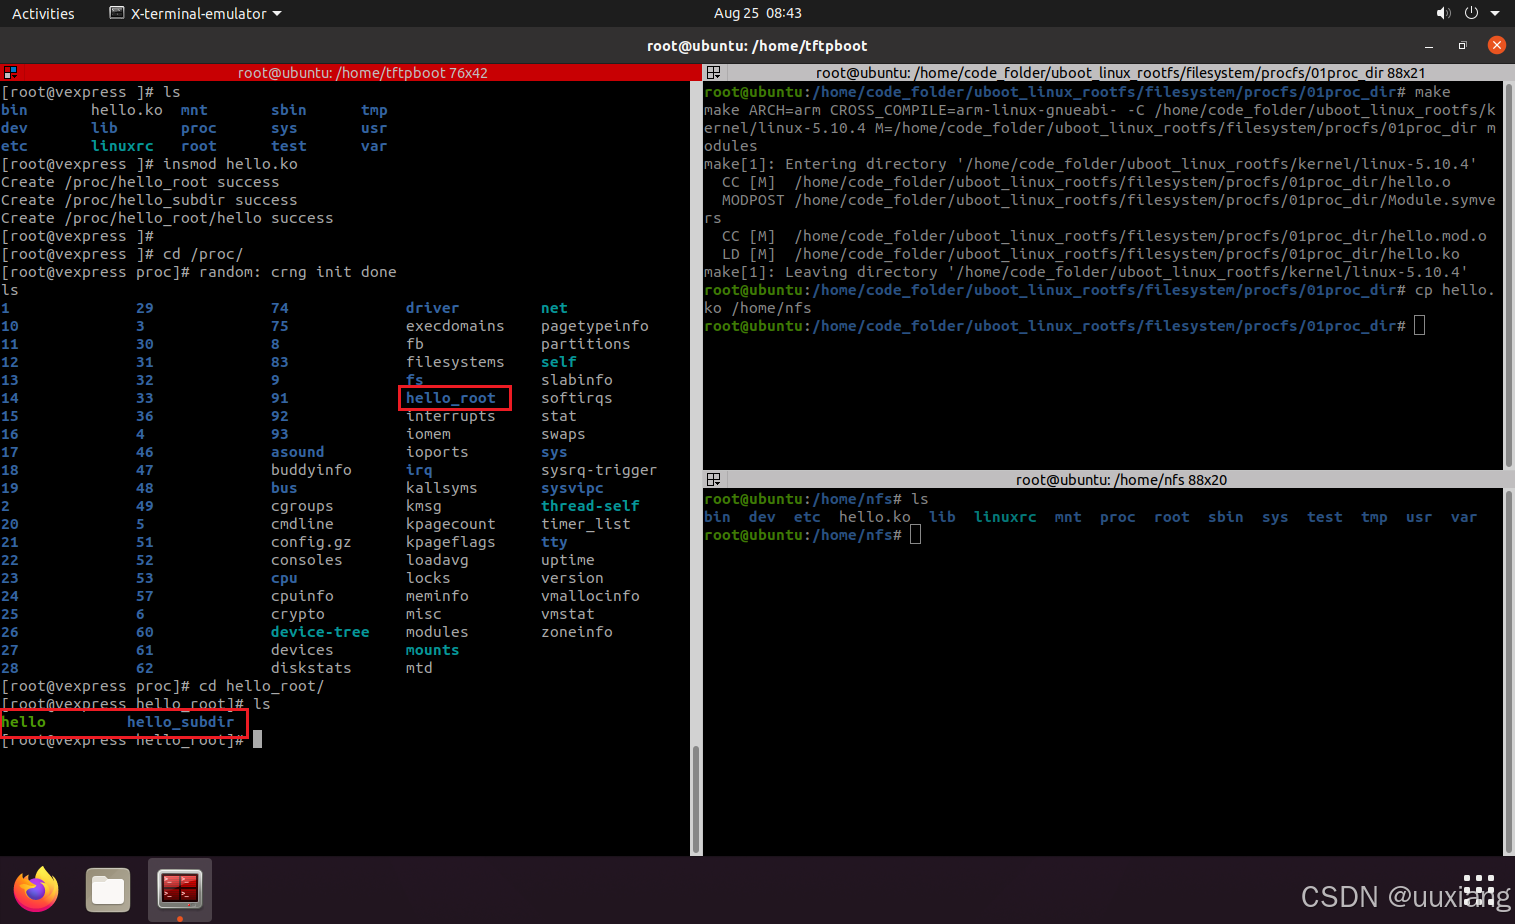Click config.gz entry in proc listing

311,542
